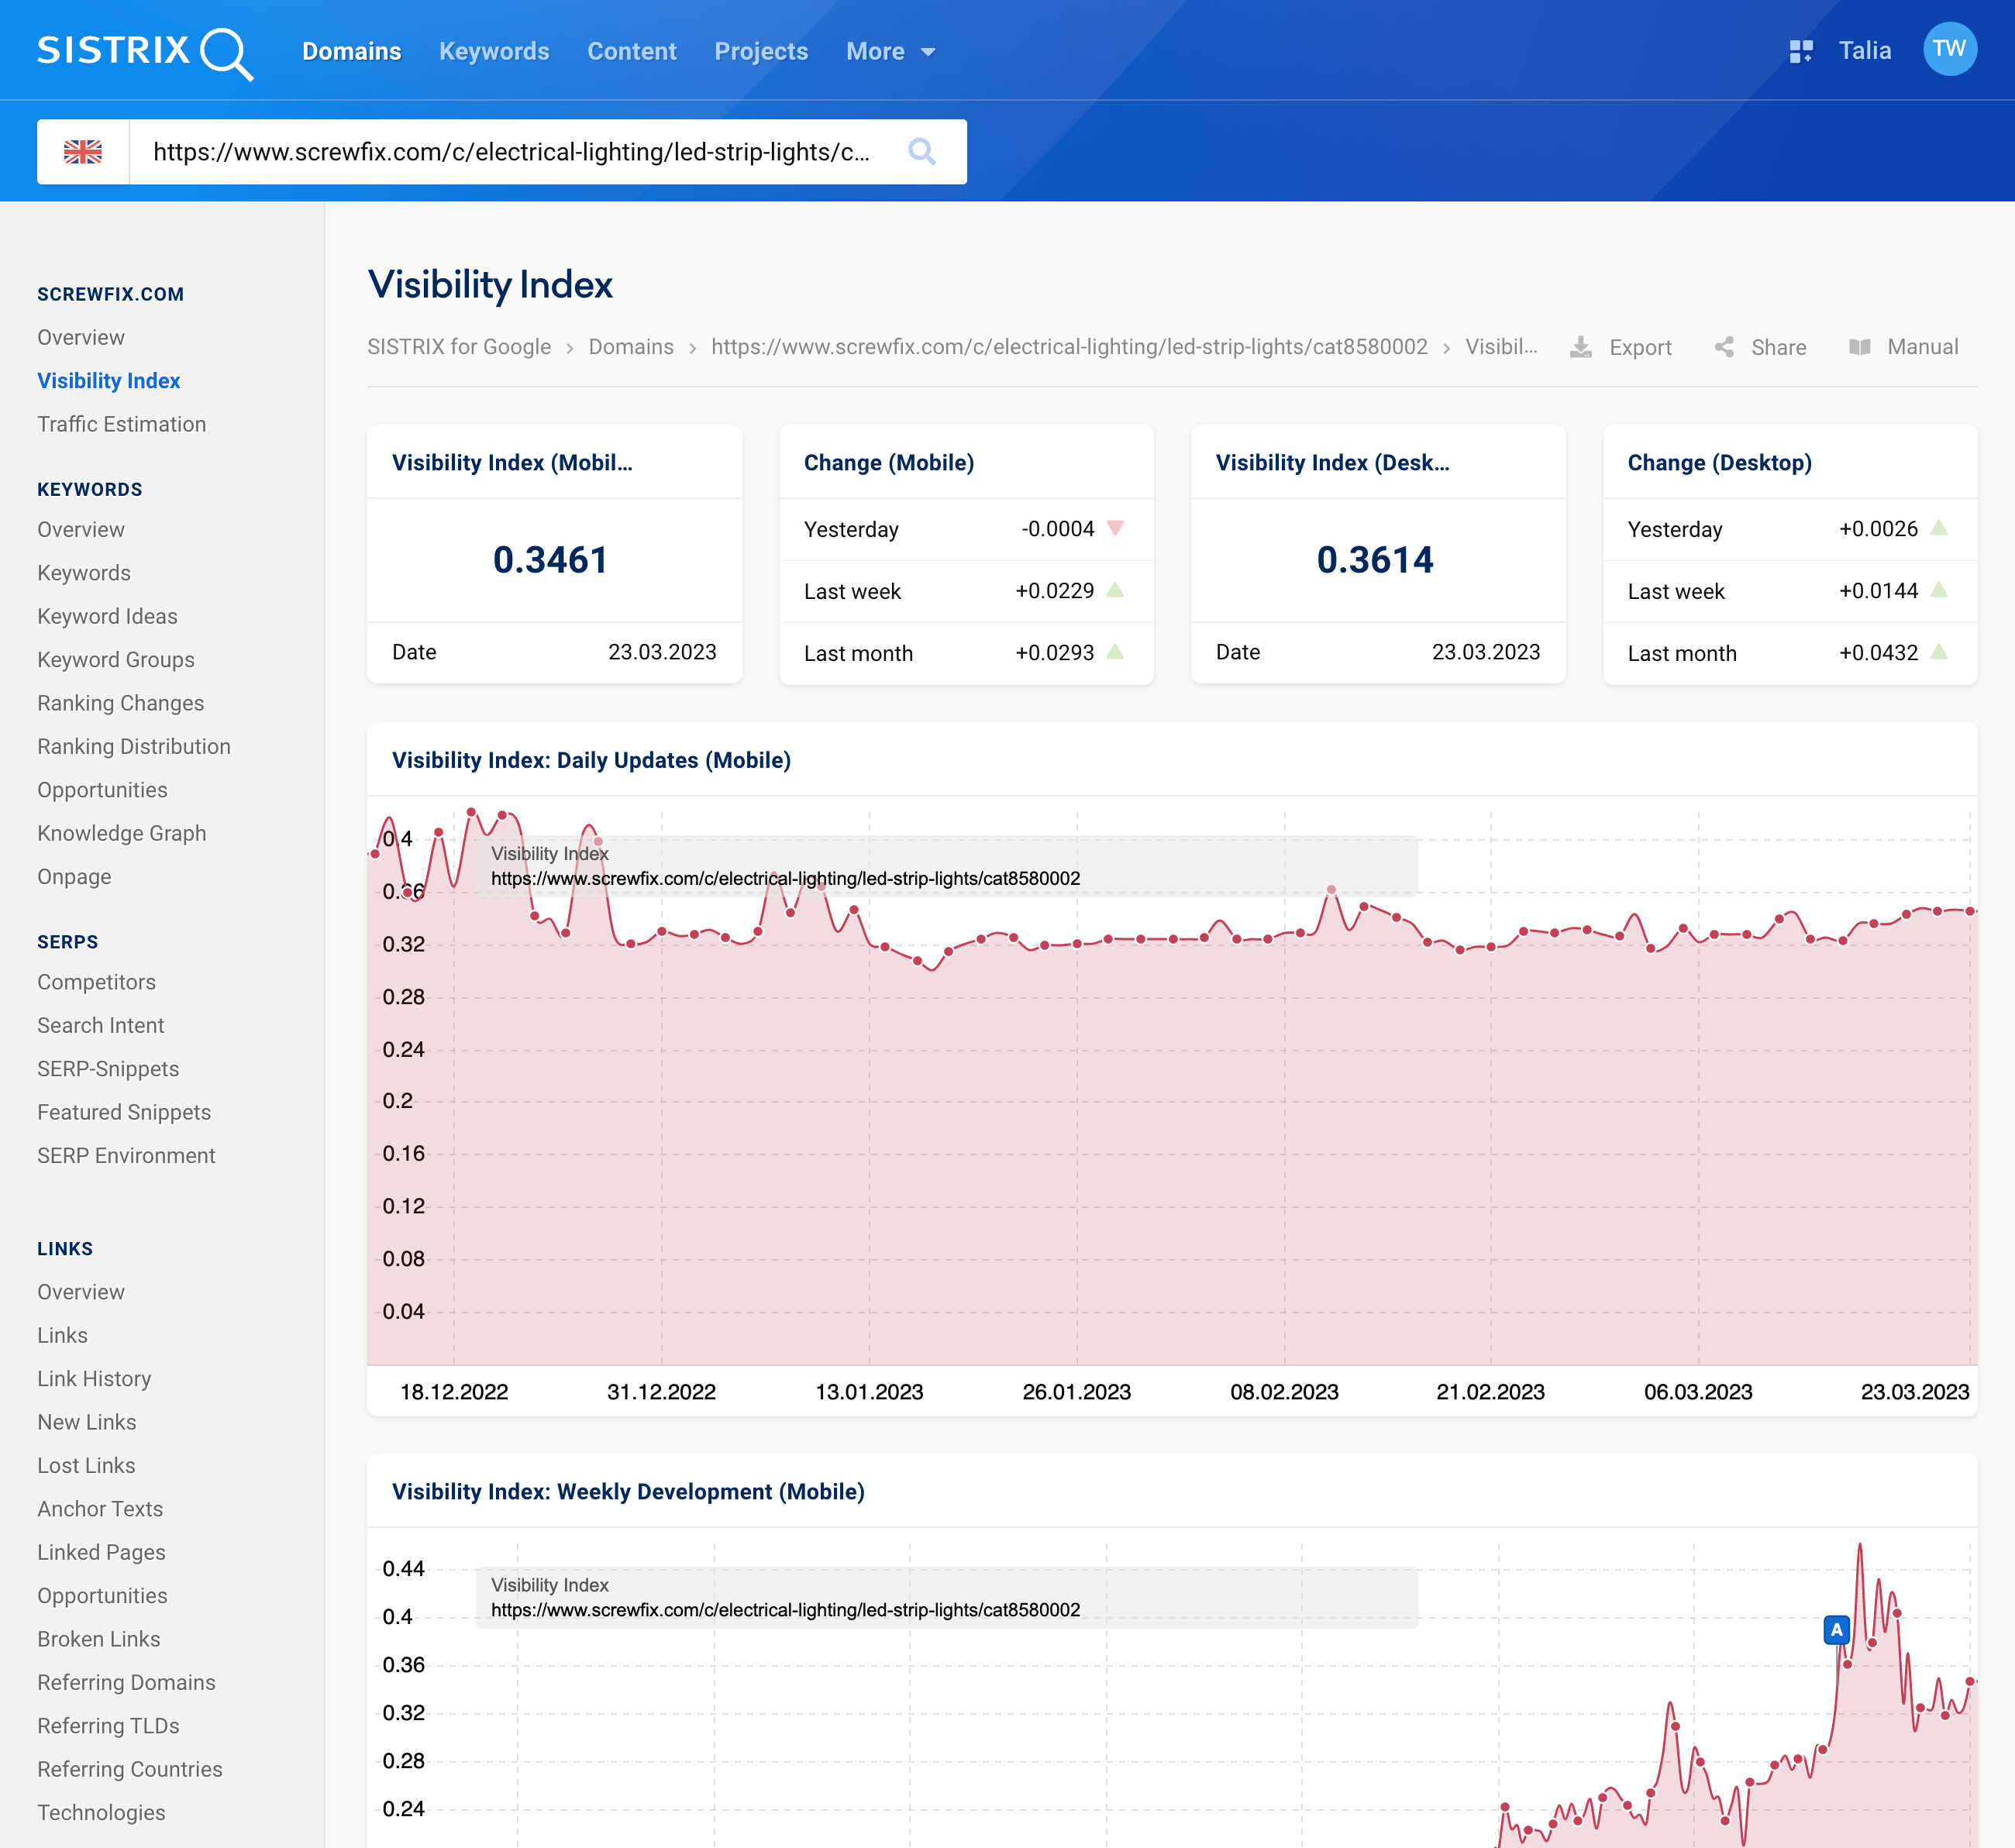Open Anchor Texts
The width and height of the screenshot is (2015, 1848).
click(x=100, y=1509)
